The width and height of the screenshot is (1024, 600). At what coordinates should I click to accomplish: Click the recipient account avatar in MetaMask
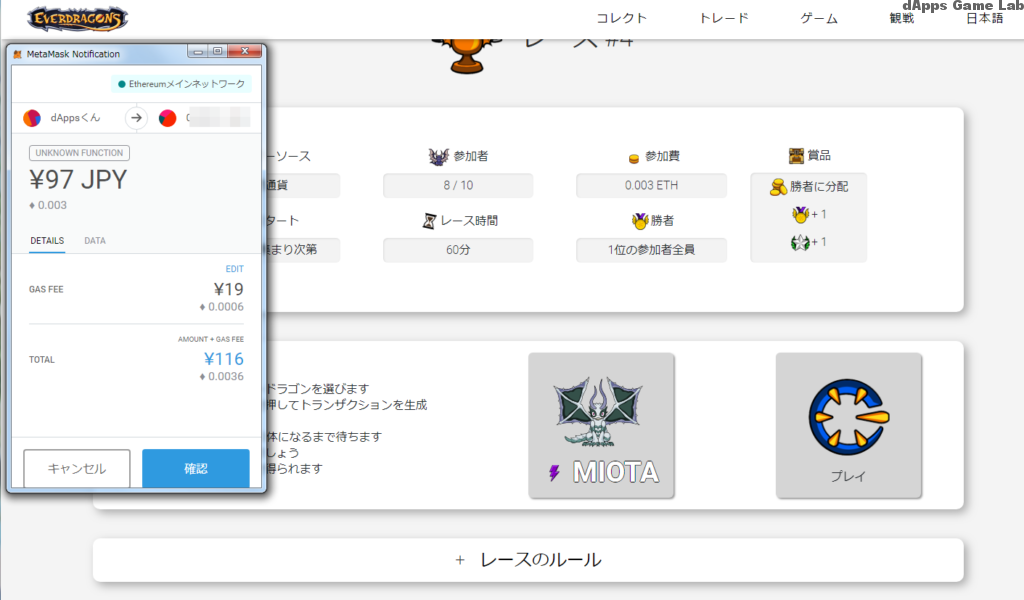169,117
